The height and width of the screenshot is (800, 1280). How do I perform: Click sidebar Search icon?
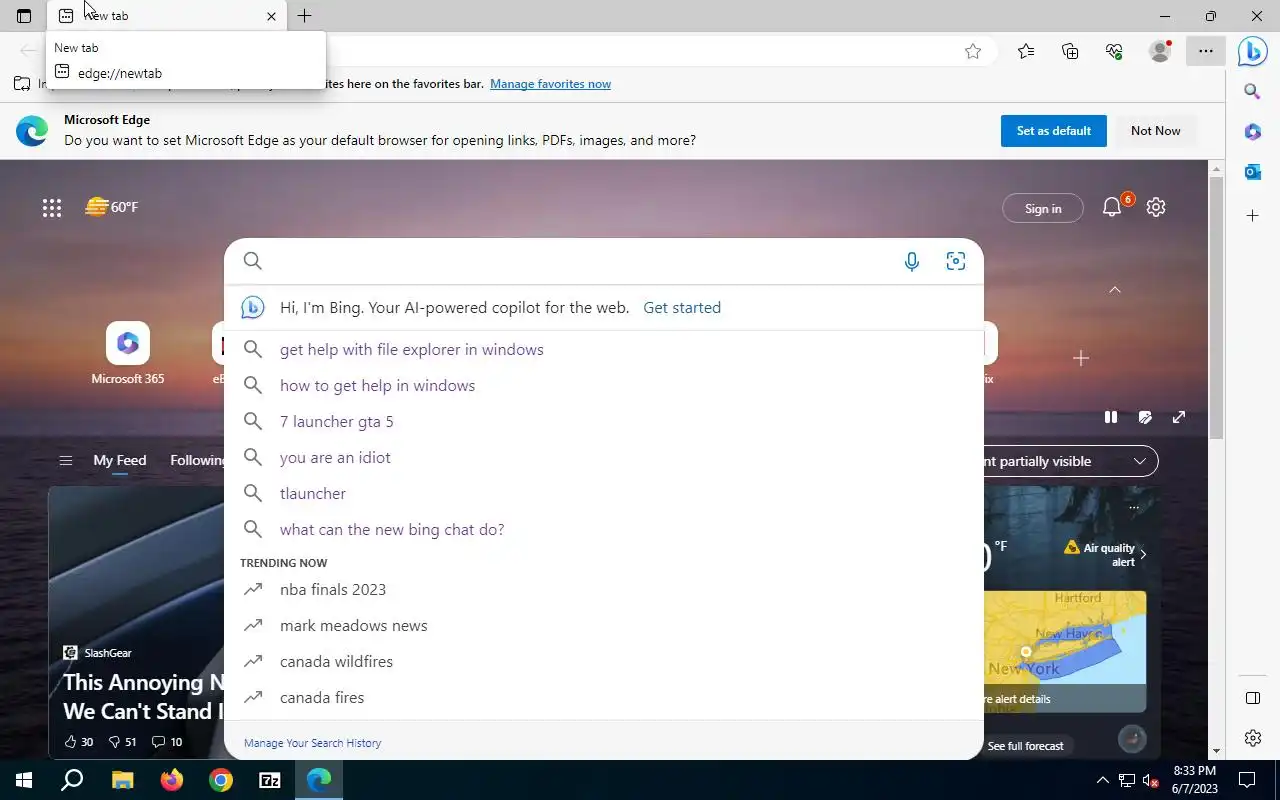pyautogui.click(x=1252, y=92)
